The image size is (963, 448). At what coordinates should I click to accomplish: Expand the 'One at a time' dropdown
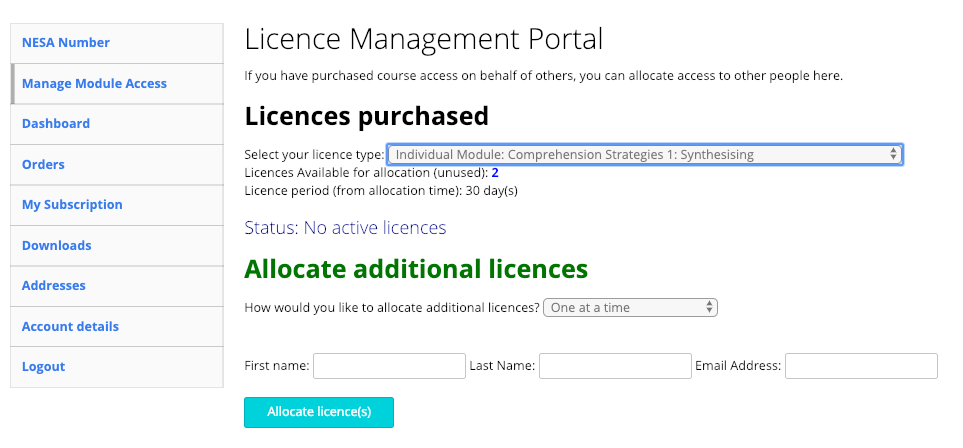tap(630, 308)
